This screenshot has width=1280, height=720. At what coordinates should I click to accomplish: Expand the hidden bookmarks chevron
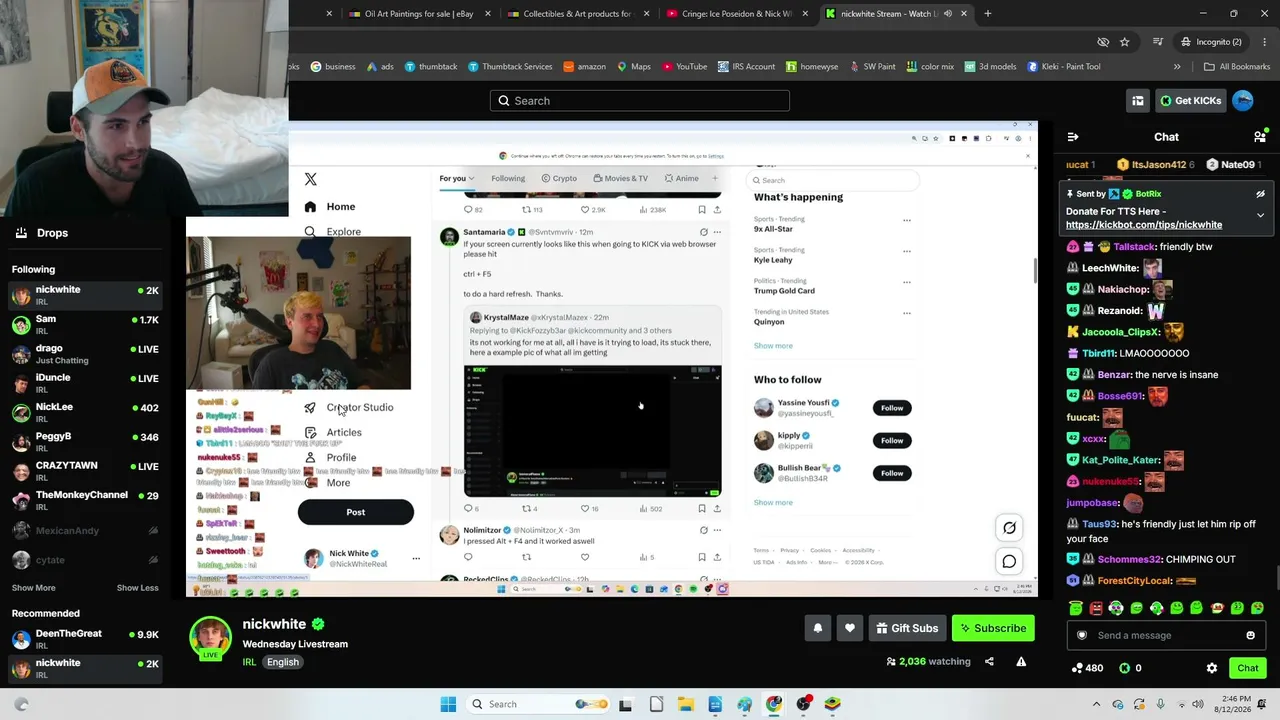point(1177,67)
